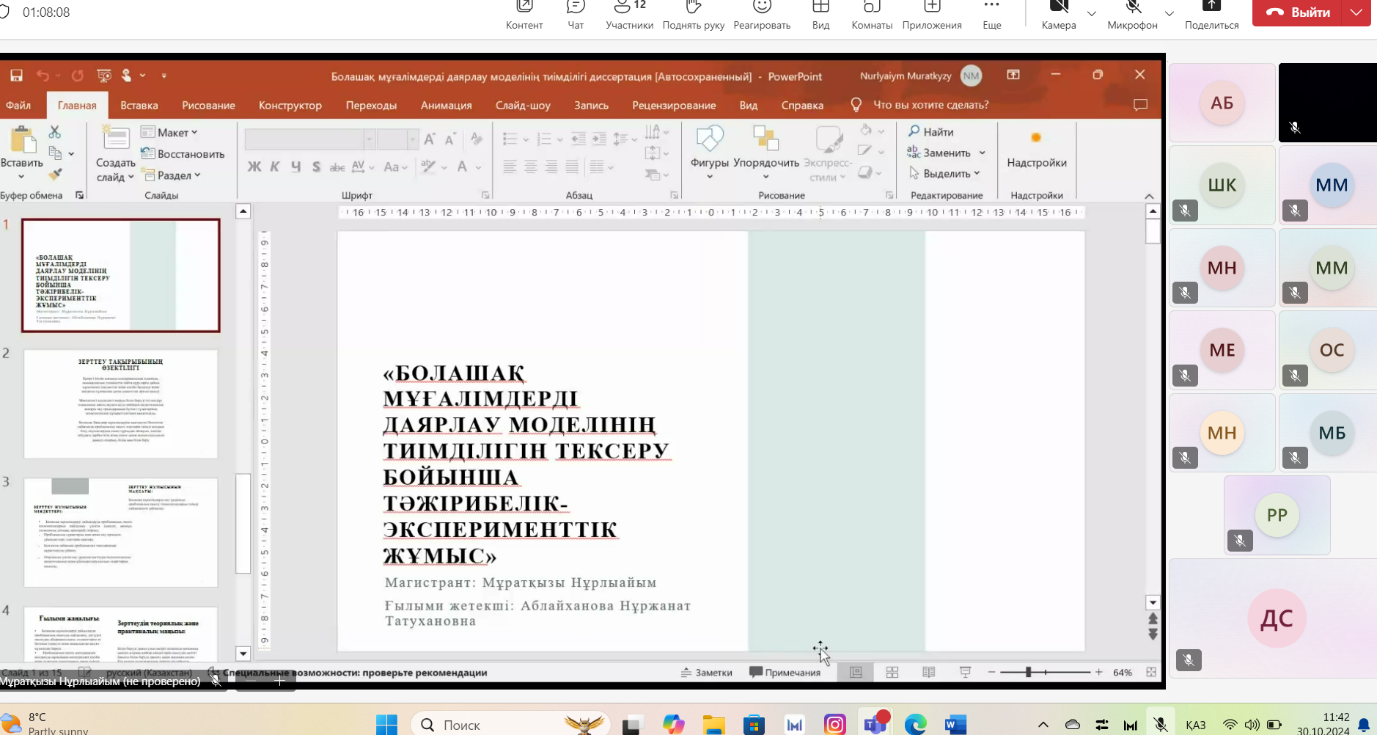Open camera options dropdown arrow

1091,14
